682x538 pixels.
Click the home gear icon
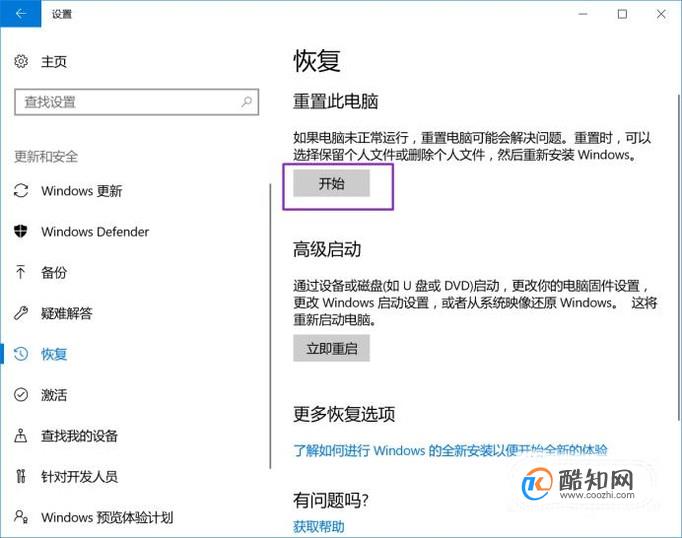click(x=21, y=61)
